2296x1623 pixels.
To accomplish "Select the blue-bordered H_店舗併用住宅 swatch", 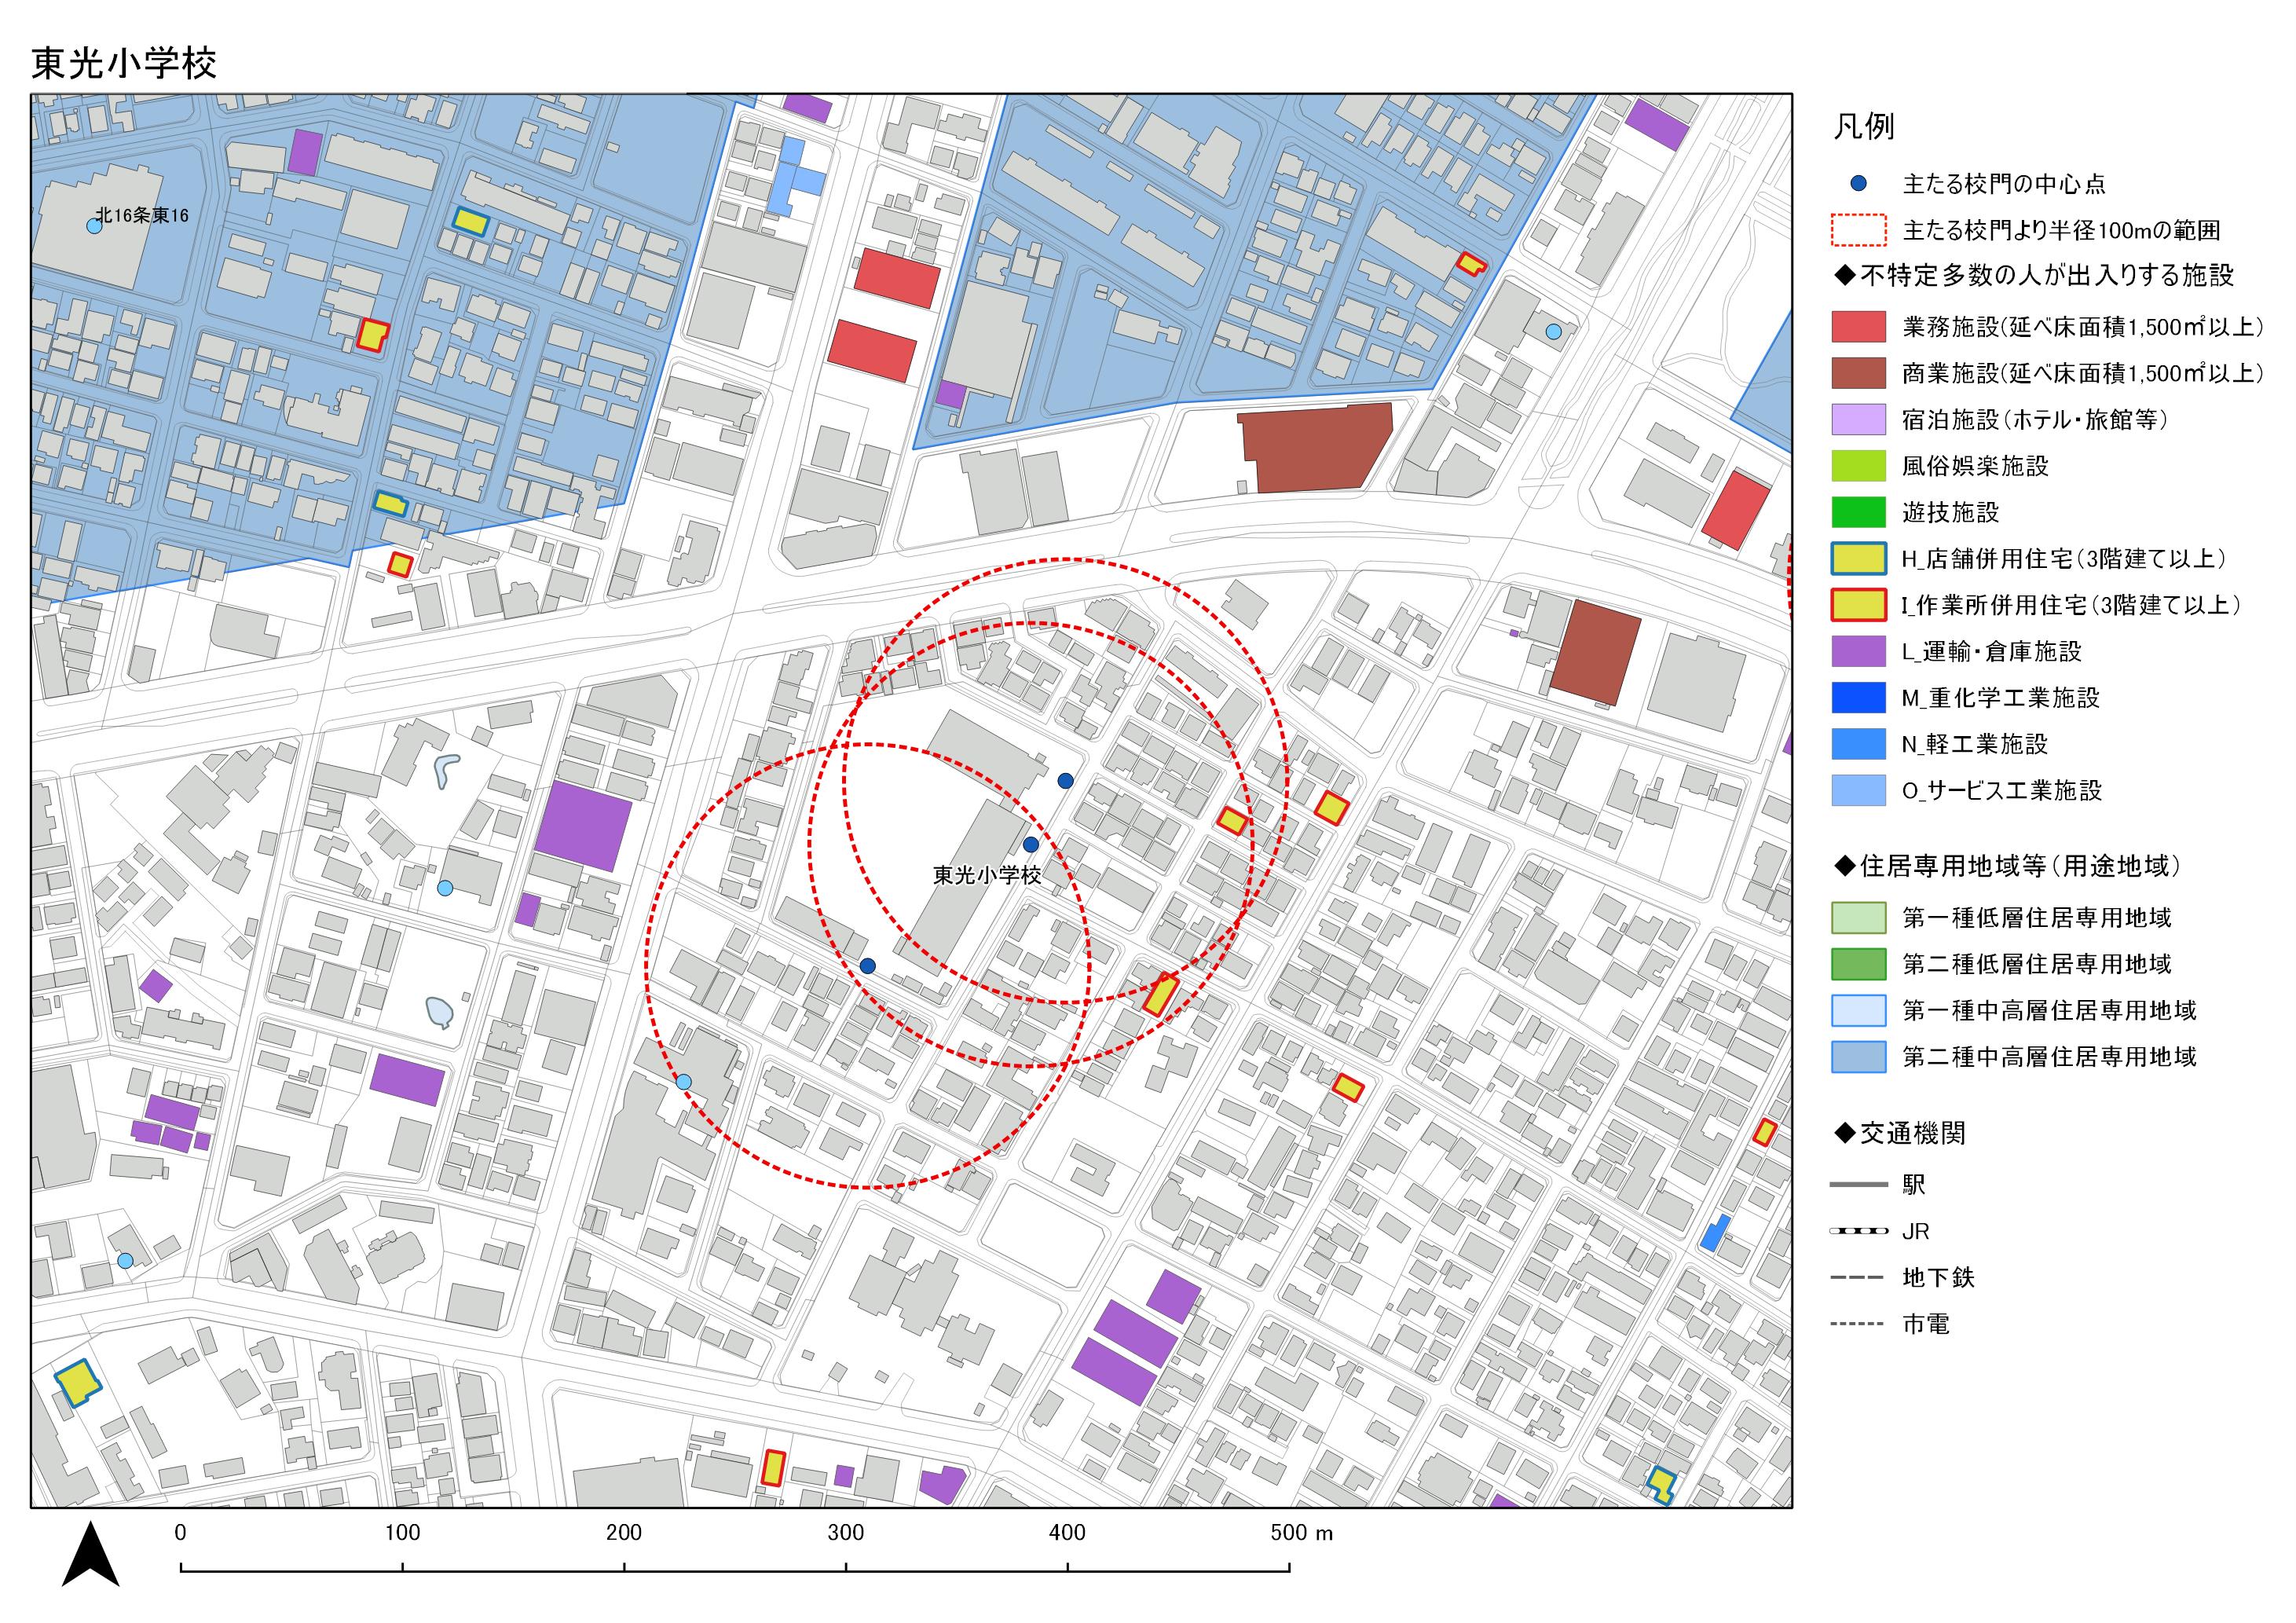I will pyautogui.click(x=1858, y=558).
